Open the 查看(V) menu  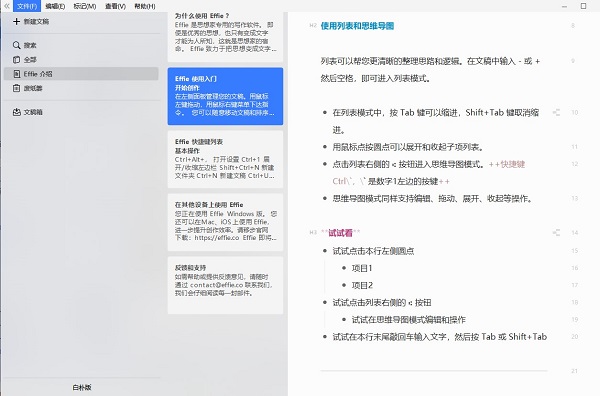116,6
